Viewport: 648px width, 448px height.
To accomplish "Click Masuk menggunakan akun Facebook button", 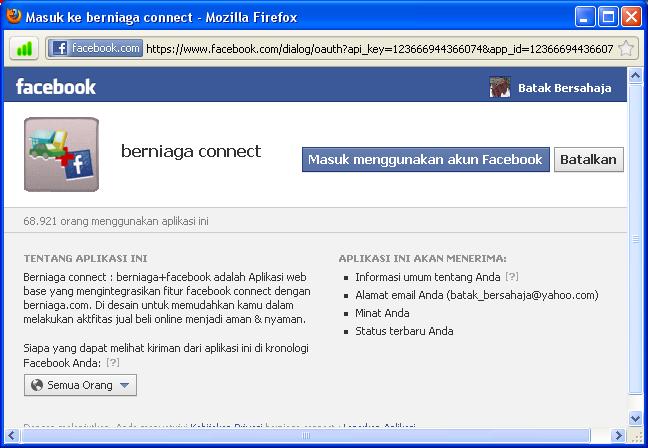I will [x=426, y=160].
